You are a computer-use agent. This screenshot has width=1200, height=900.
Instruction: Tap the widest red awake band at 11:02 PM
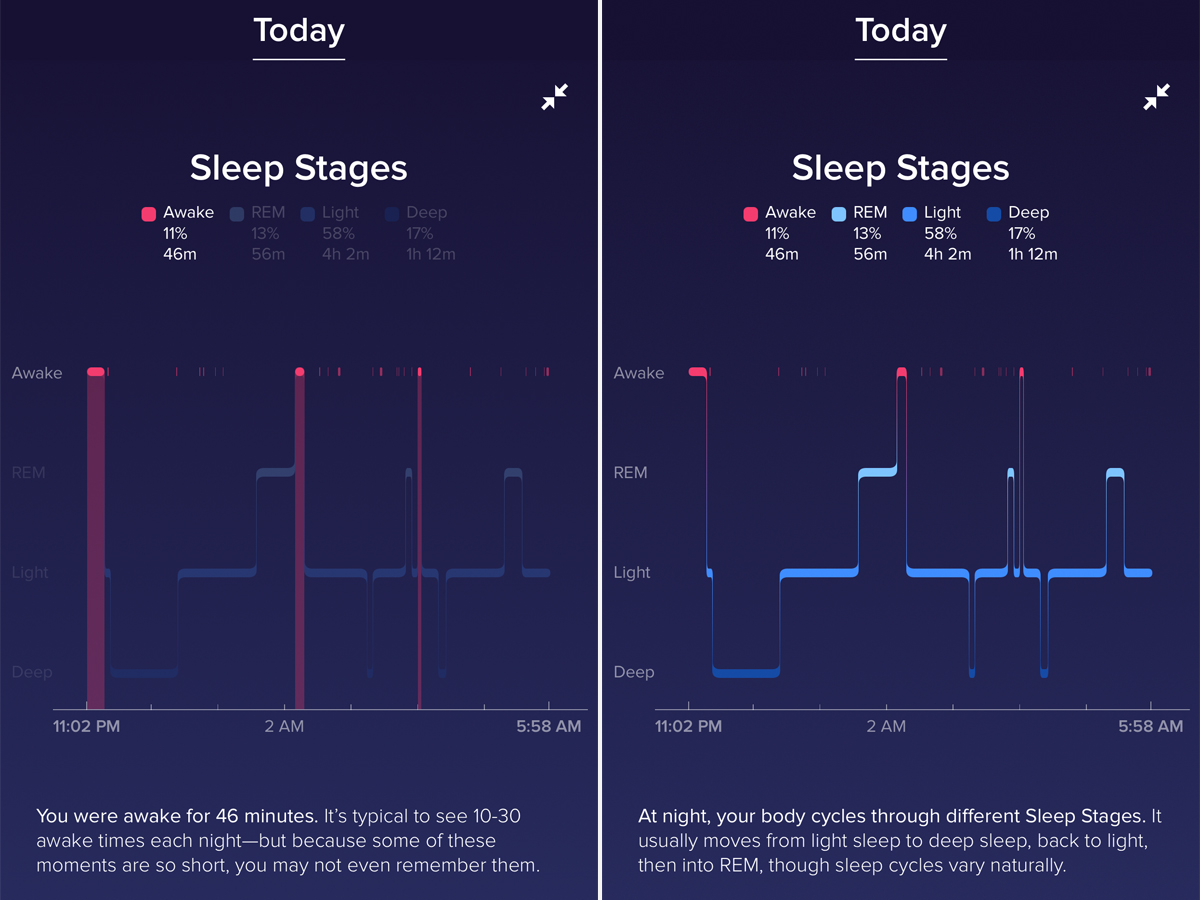click(96, 540)
